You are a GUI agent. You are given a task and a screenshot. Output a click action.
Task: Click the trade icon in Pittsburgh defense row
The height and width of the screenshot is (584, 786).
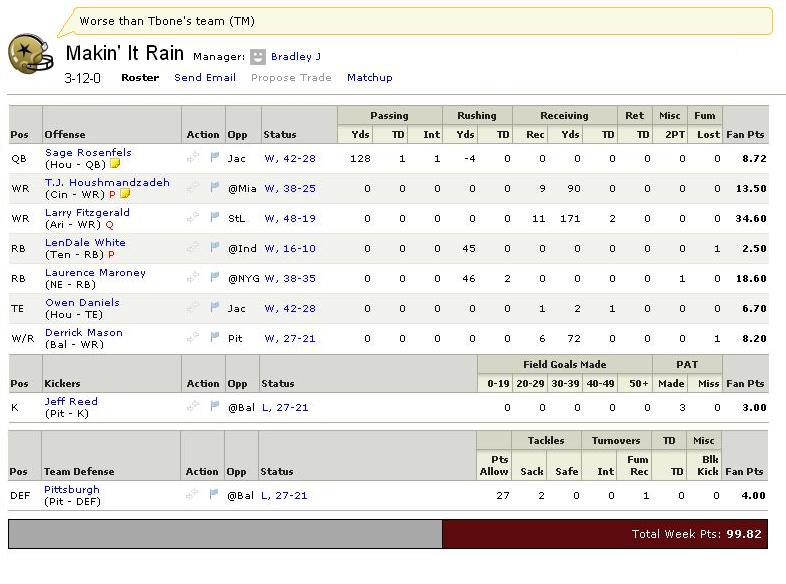tap(191, 495)
